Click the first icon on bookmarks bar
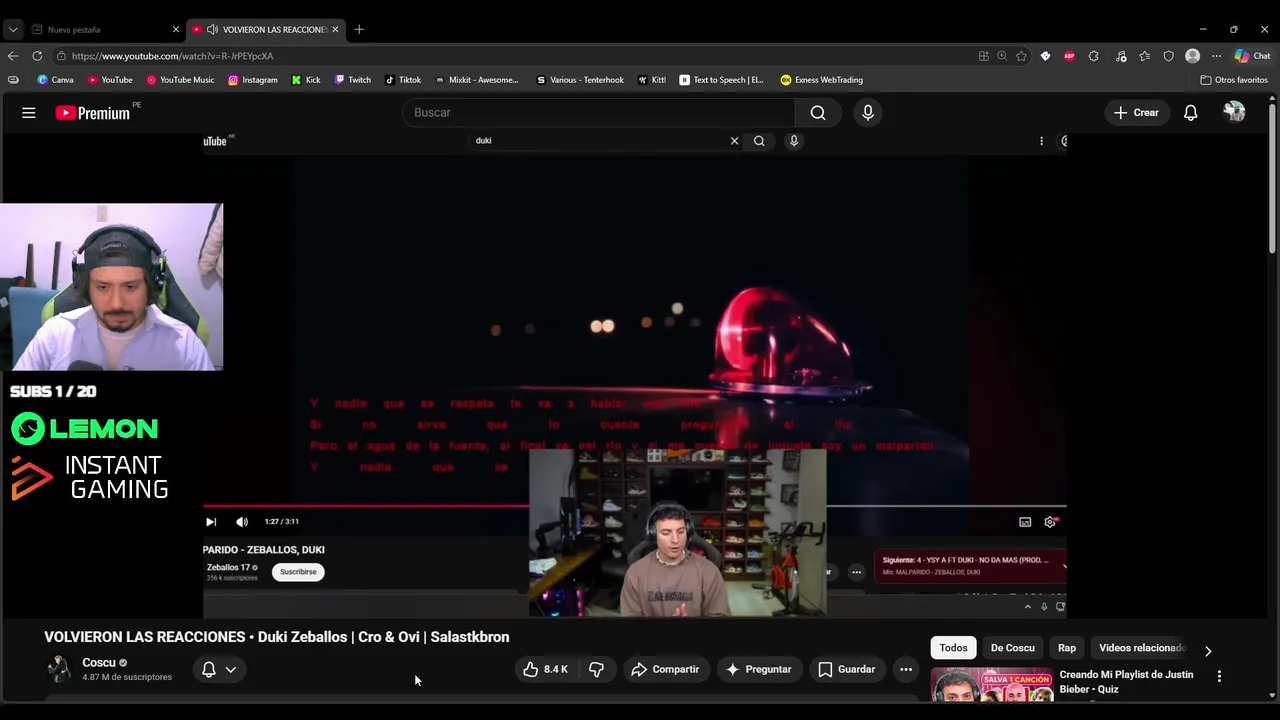Image resolution: width=1280 pixels, height=720 pixels. pyautogui.click(x=13, y=80)
